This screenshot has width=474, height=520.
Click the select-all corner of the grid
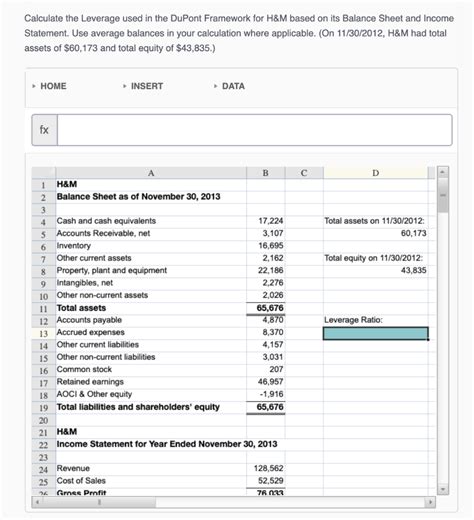44,173
